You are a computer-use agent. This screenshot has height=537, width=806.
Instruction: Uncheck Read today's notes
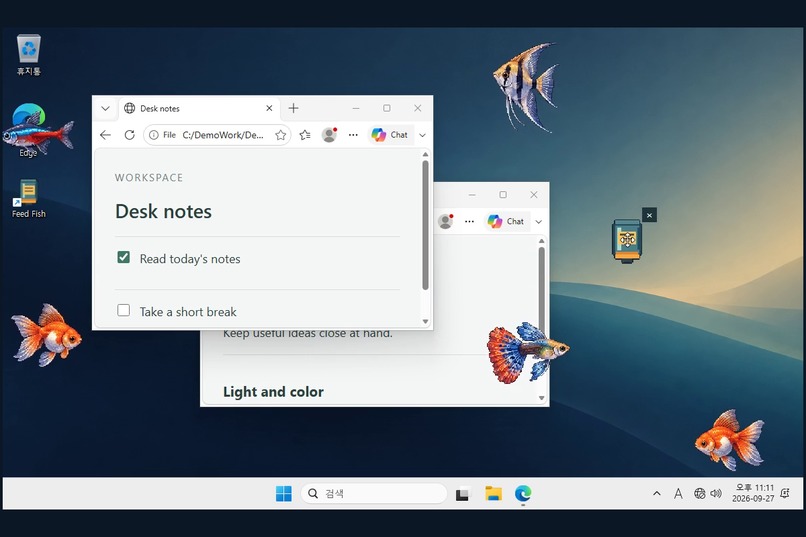(123, 257)
